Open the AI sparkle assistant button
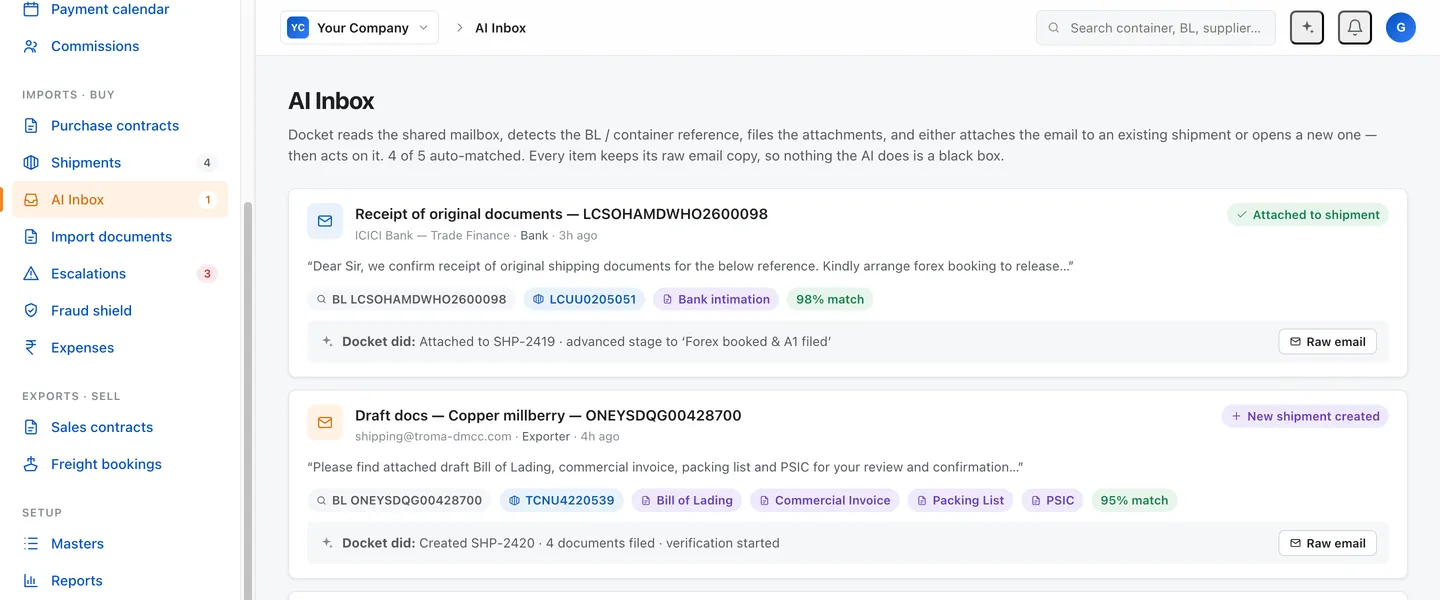 (1307, 28)
